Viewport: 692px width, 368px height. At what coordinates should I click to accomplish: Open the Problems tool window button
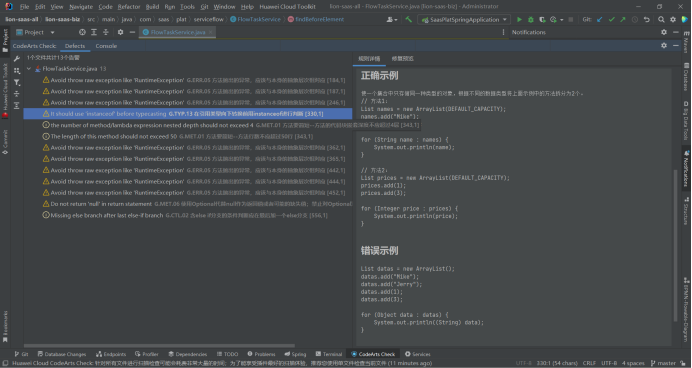(261, 354)
